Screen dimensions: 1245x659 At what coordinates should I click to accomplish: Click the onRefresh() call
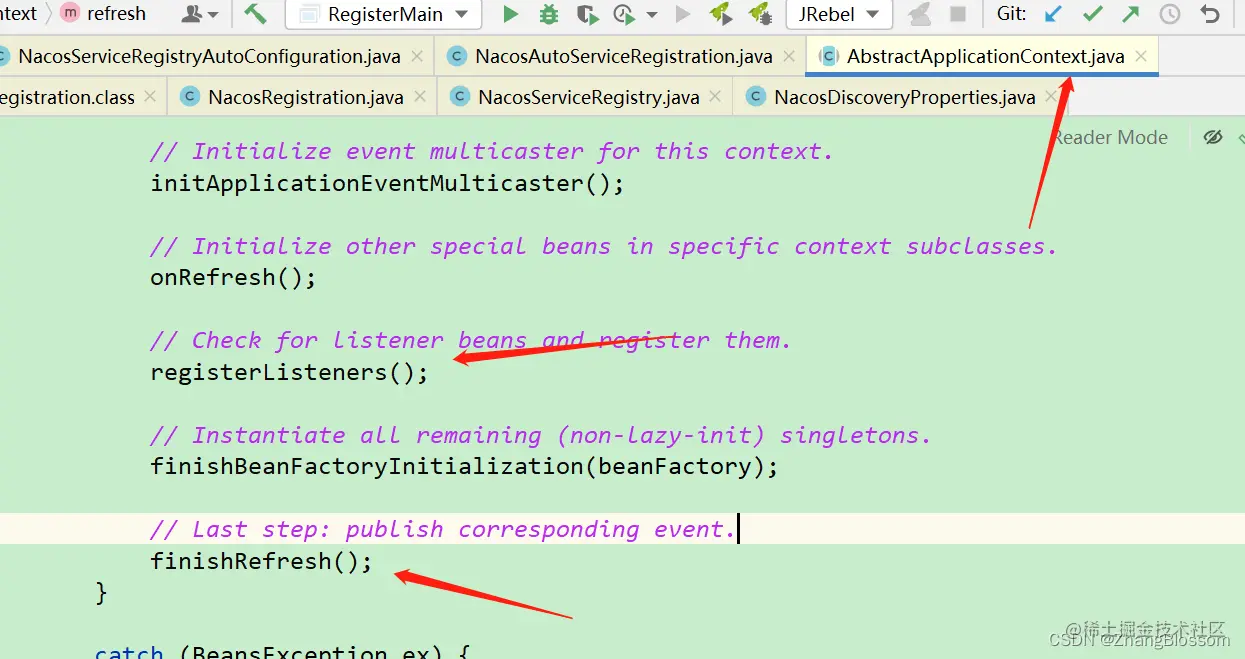(x=233, y=277)
